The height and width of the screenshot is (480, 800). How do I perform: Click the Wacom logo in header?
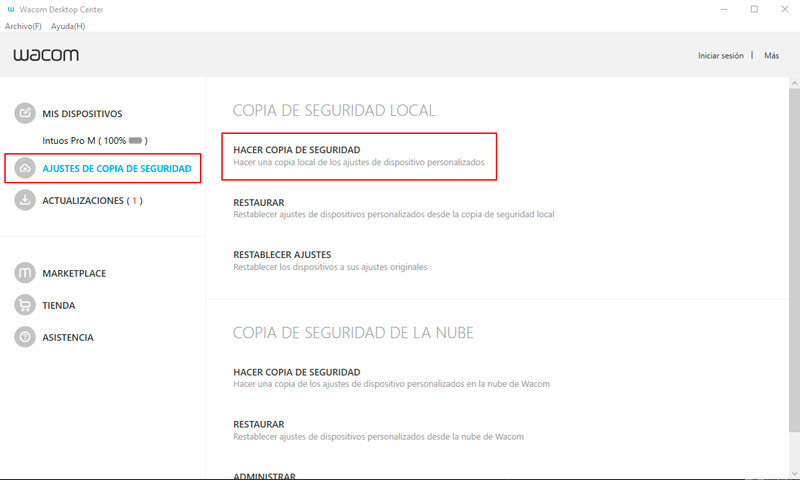pos(45,56)
